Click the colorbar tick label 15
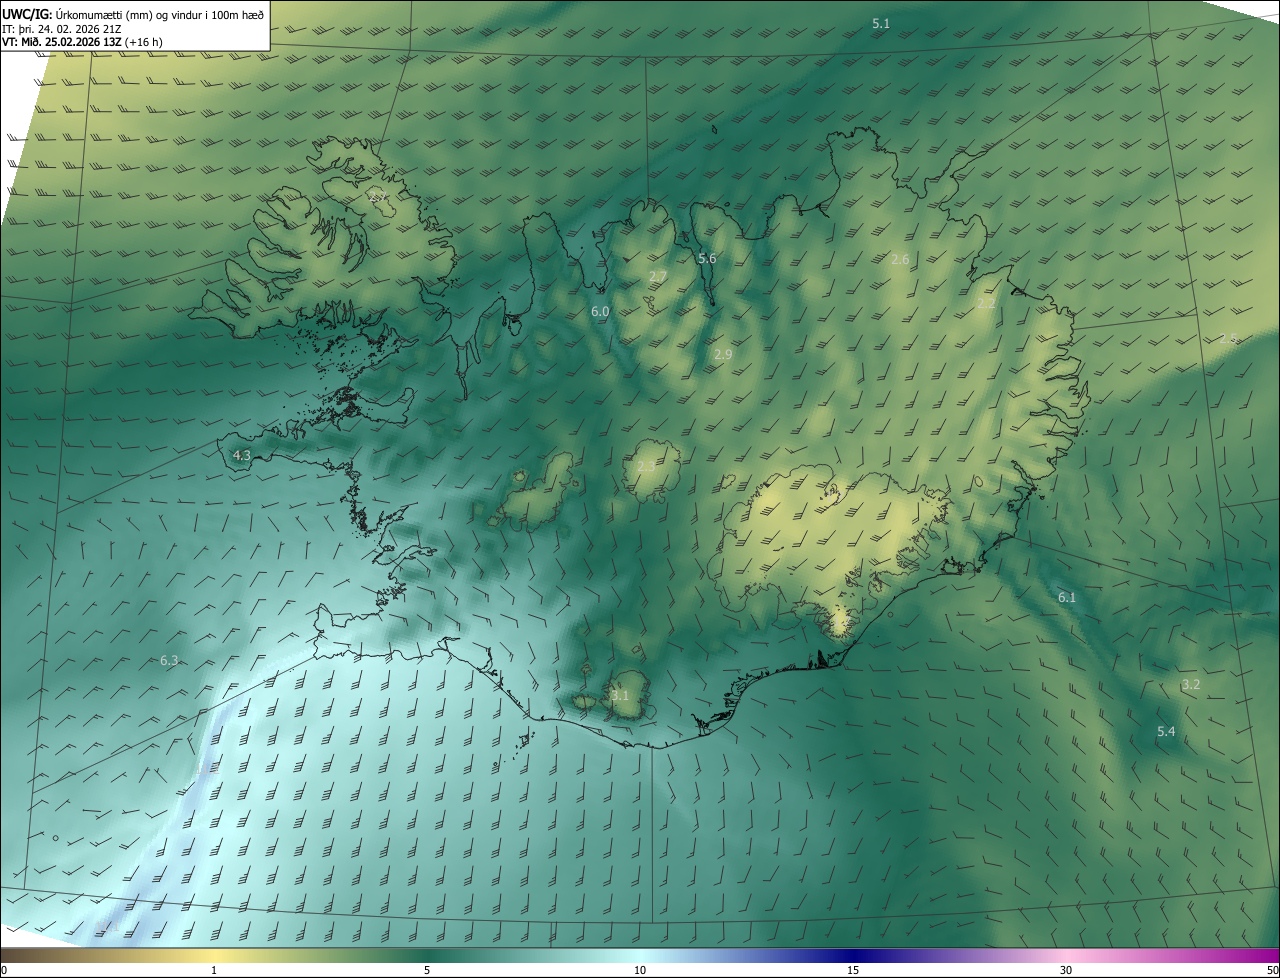 coord(853,970)
